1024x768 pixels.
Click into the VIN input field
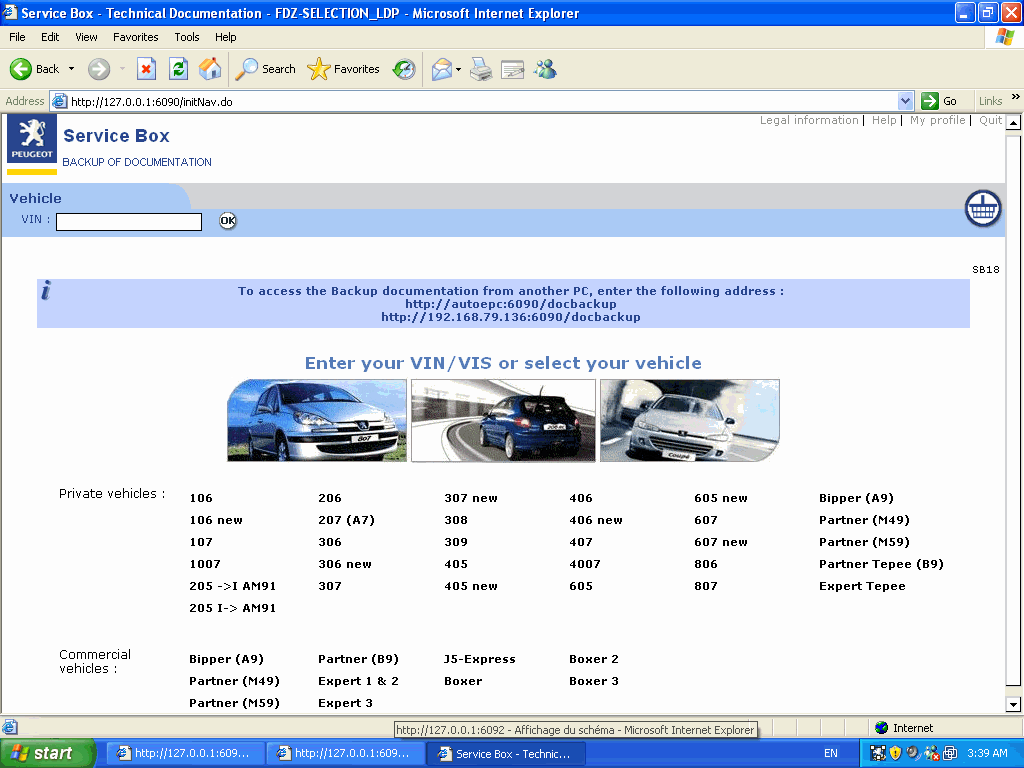(x=129, y=222)
